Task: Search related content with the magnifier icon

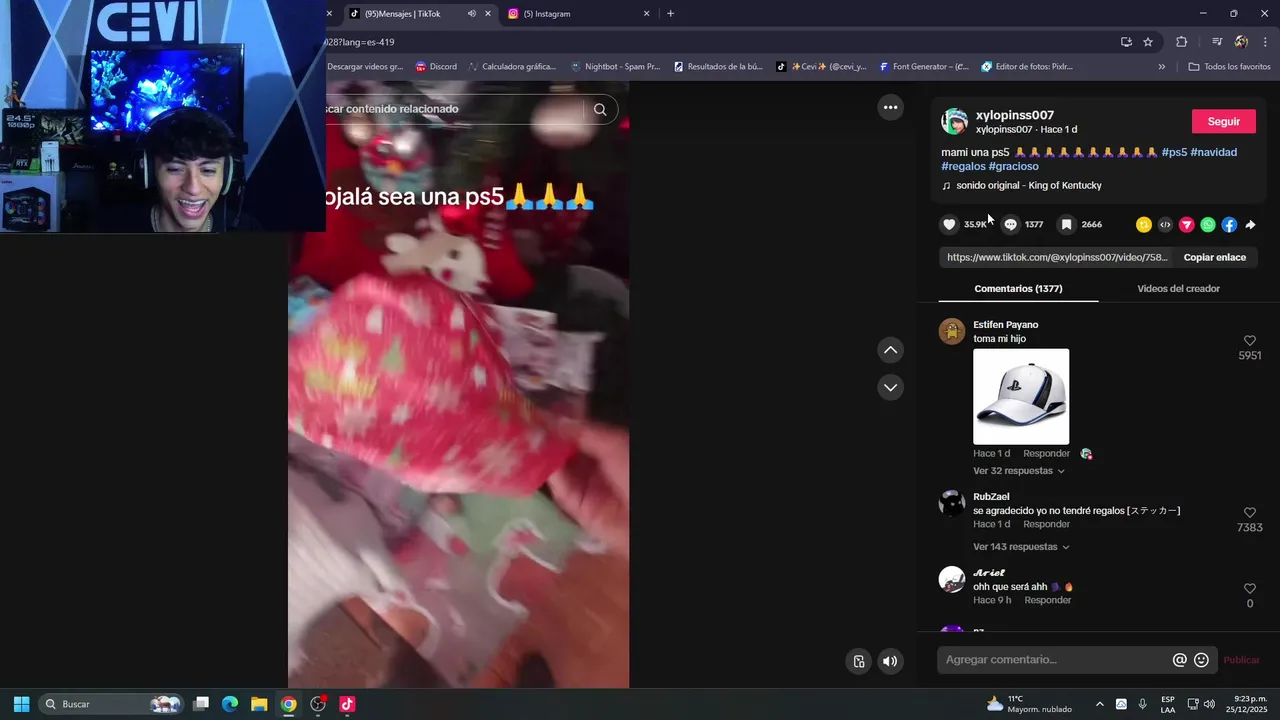Action: [x=600, y=109]
